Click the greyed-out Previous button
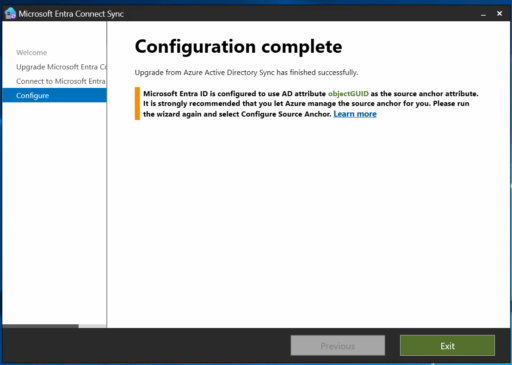Image resolution: width=512 pixels, height=365 pixels. (338, 346)
